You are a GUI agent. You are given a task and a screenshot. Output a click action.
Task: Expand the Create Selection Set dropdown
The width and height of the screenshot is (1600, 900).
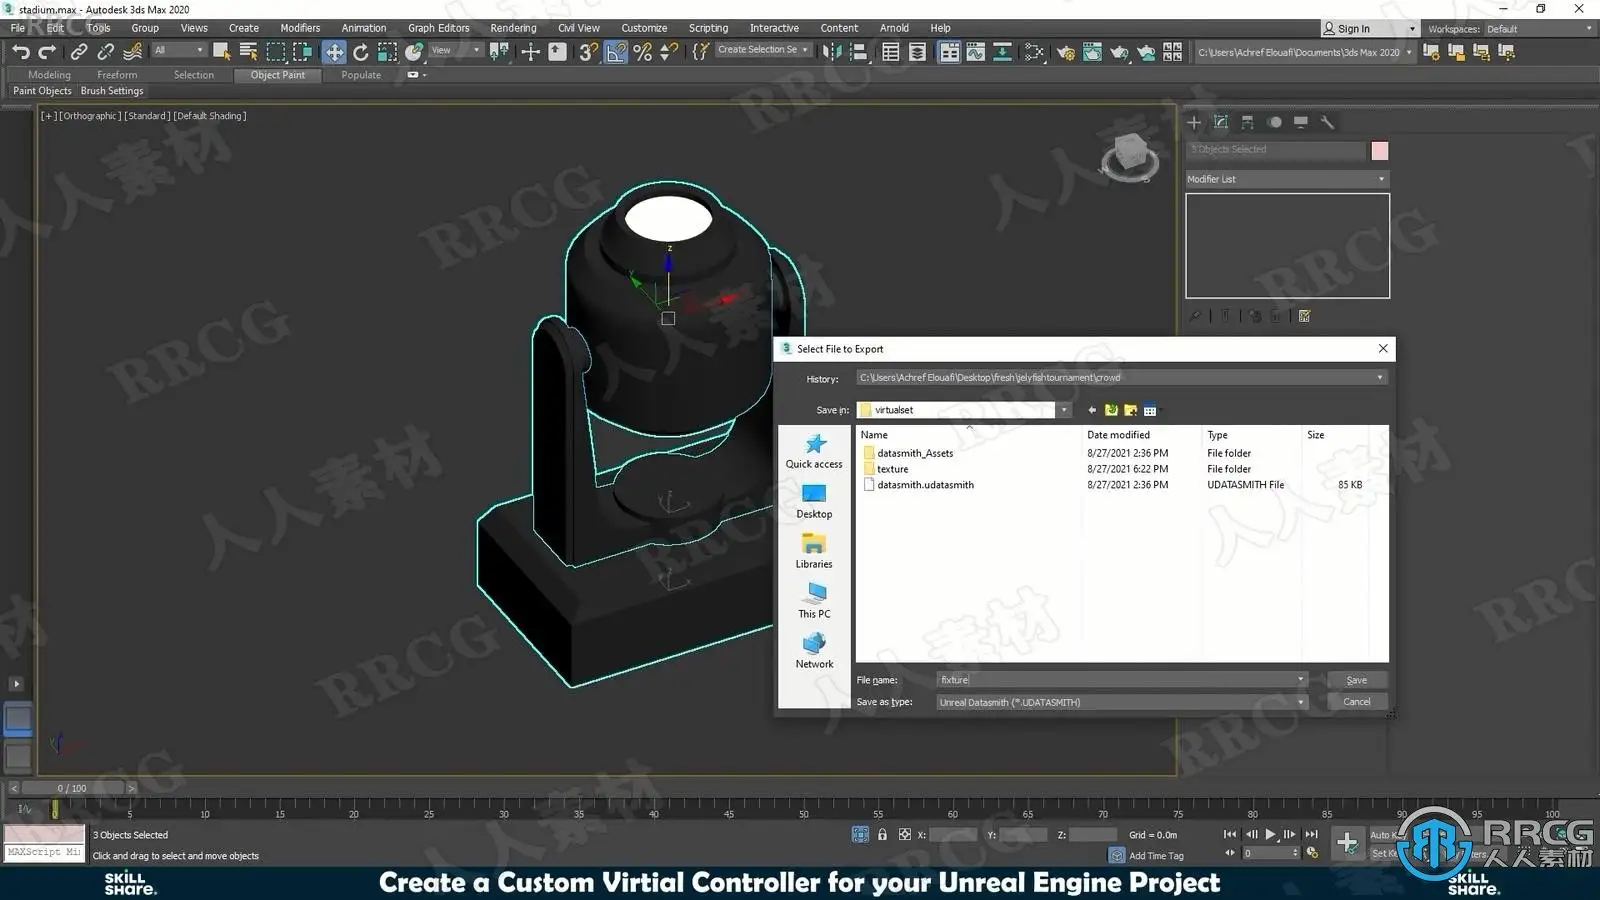coord(763,50)
